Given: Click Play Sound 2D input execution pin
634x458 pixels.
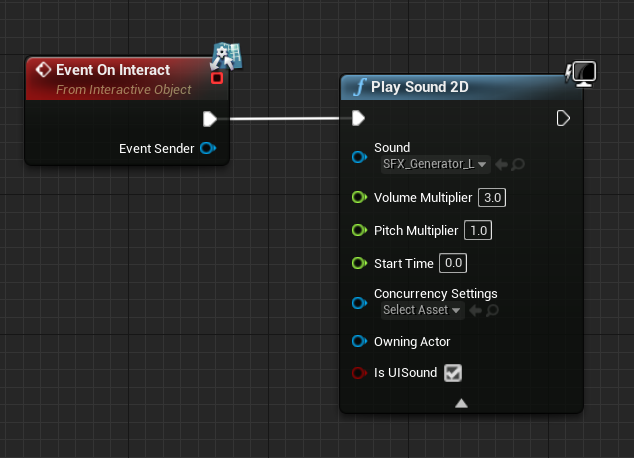Looking at the screenshot, I should pyautogui.click(x=358, y=118).
